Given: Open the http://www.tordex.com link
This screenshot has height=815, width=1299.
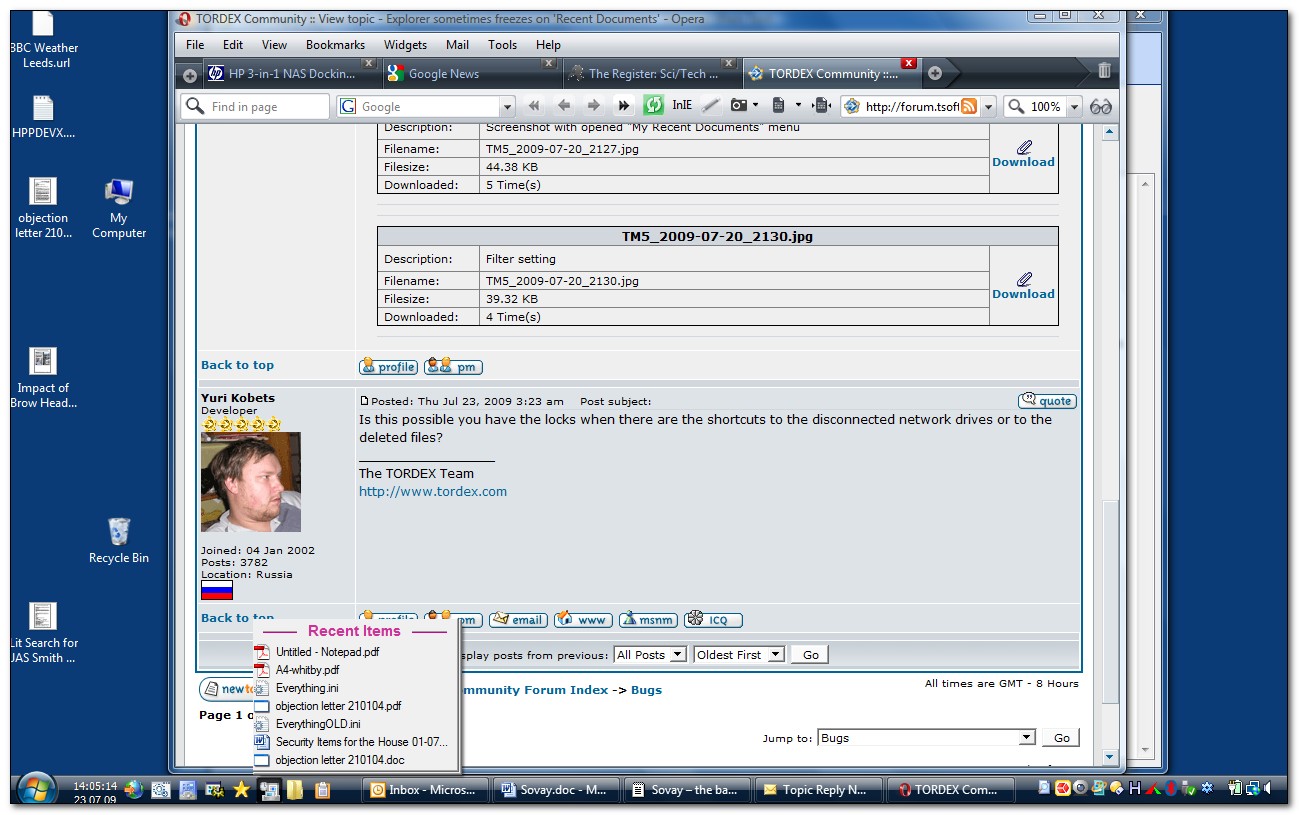Looking at the screenshot, I should [x=432, y=491].
